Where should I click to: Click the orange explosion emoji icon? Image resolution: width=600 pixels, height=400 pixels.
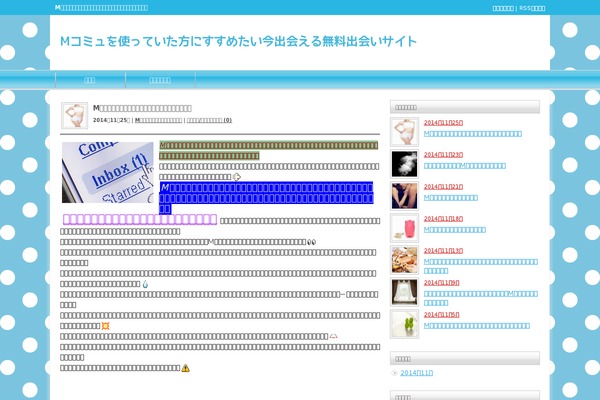105,326
